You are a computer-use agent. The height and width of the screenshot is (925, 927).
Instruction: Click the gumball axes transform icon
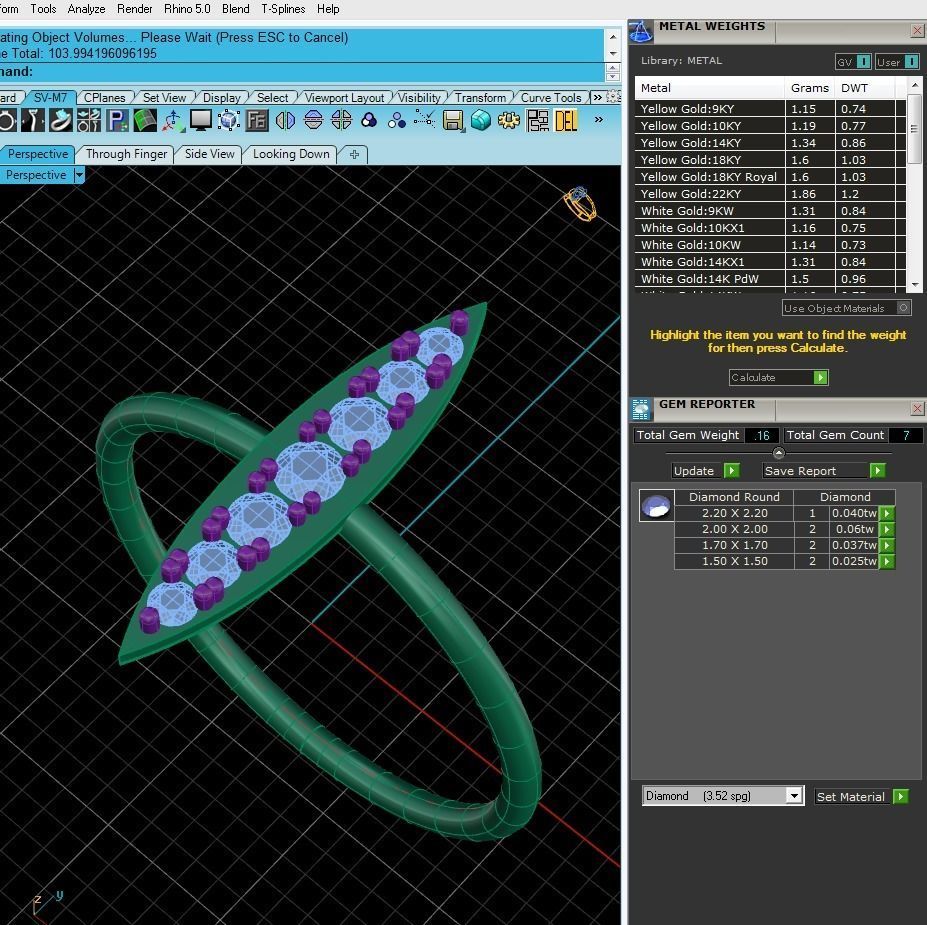coord(173,121)
